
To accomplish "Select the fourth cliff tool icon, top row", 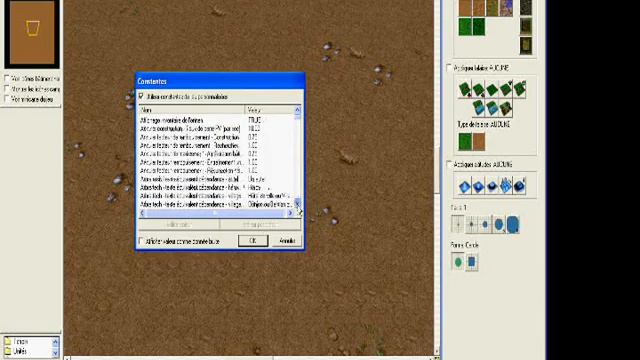I will point(506,89).
